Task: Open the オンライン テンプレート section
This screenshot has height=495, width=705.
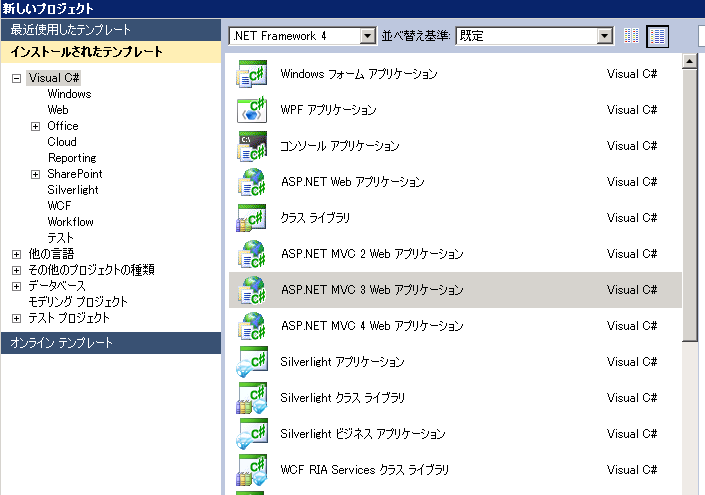Action: click(x=111, y=343)
